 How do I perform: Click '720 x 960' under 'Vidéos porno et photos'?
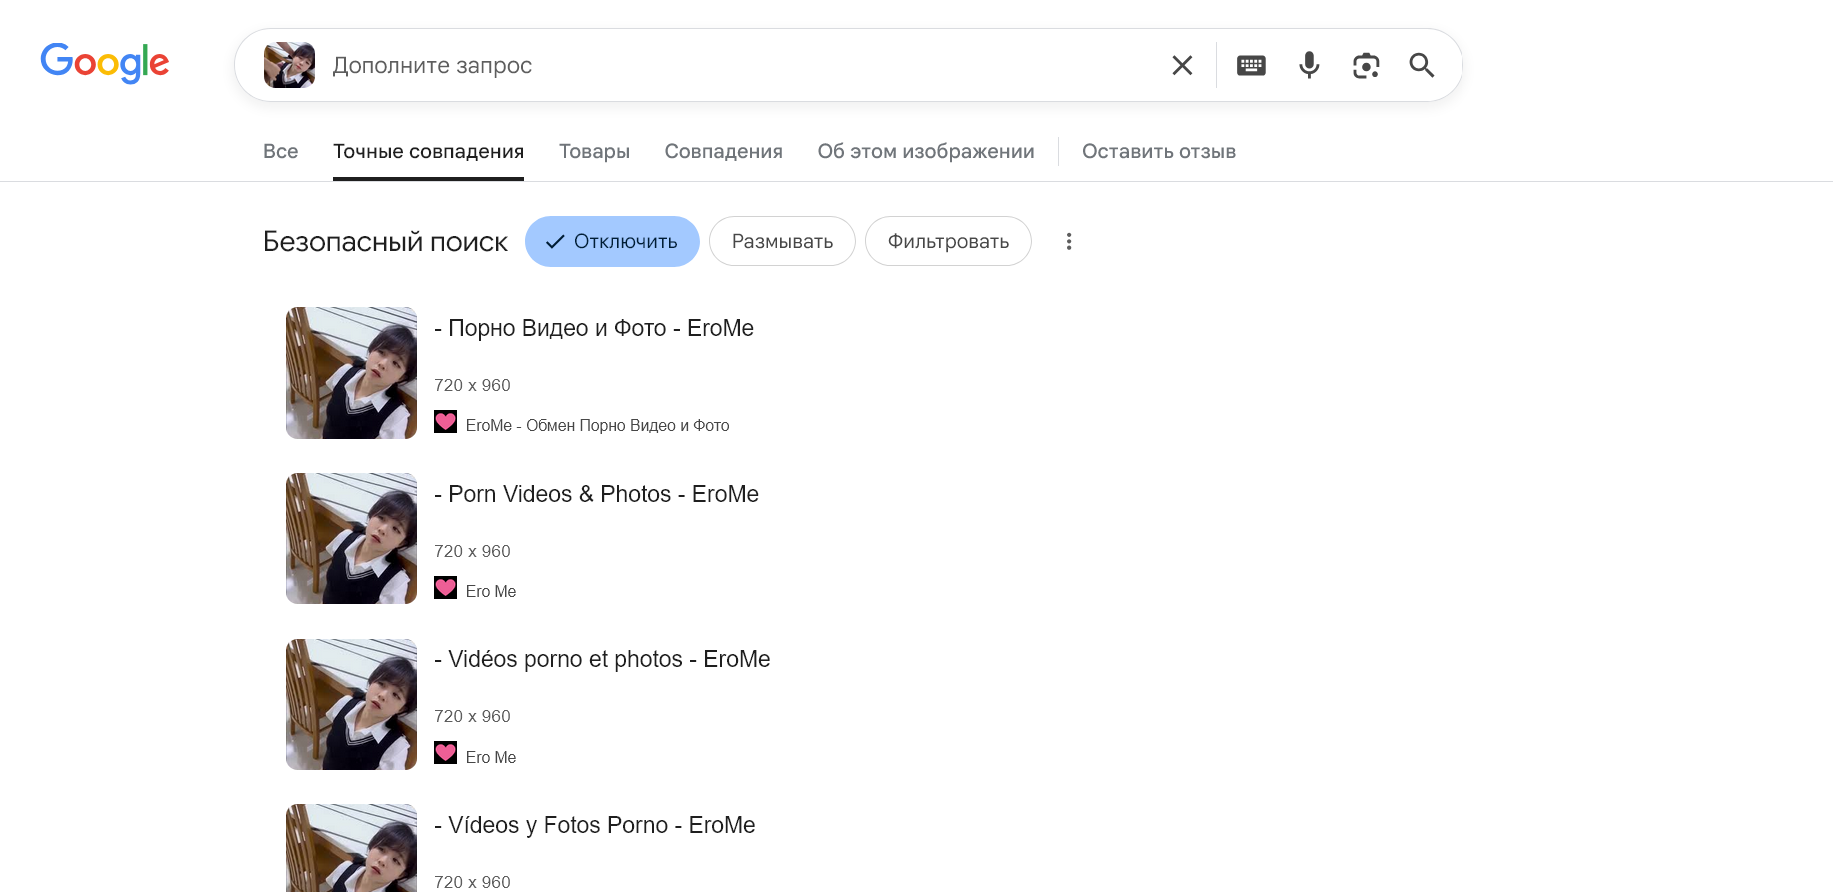(472, 716)
